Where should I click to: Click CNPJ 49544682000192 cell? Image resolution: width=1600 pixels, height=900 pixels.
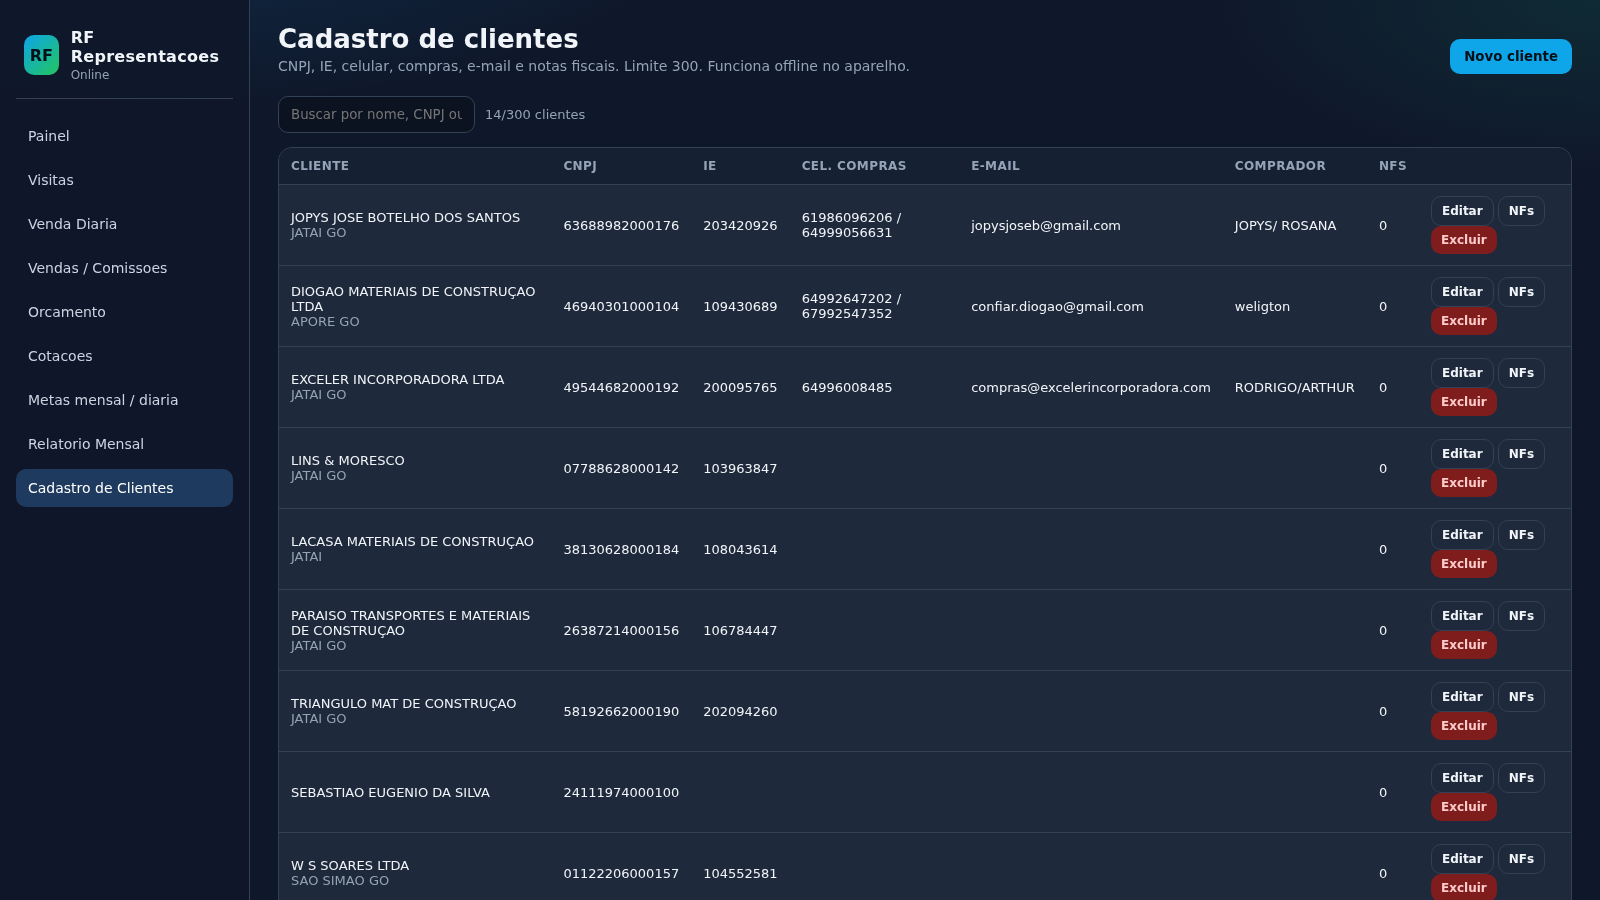coord(621,388)
